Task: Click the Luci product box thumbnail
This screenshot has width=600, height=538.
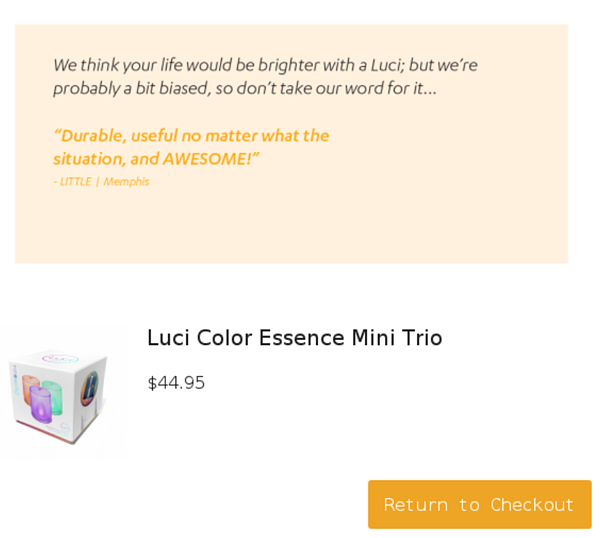Action: 62,394
